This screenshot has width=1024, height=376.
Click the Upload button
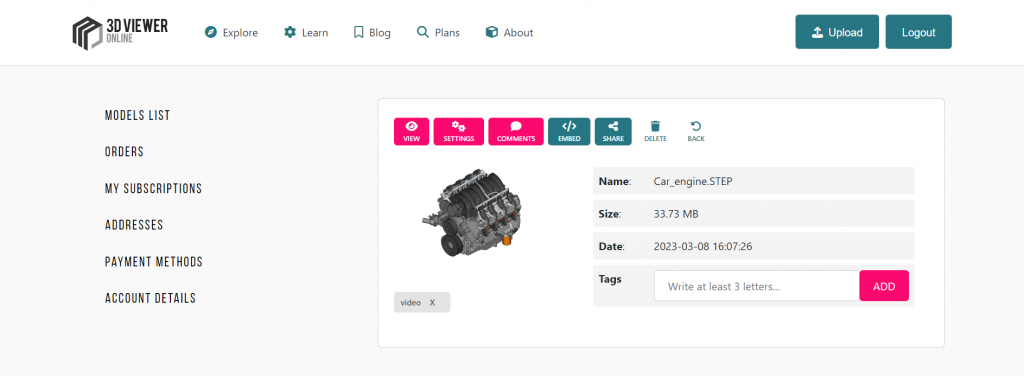click(837, 32)
